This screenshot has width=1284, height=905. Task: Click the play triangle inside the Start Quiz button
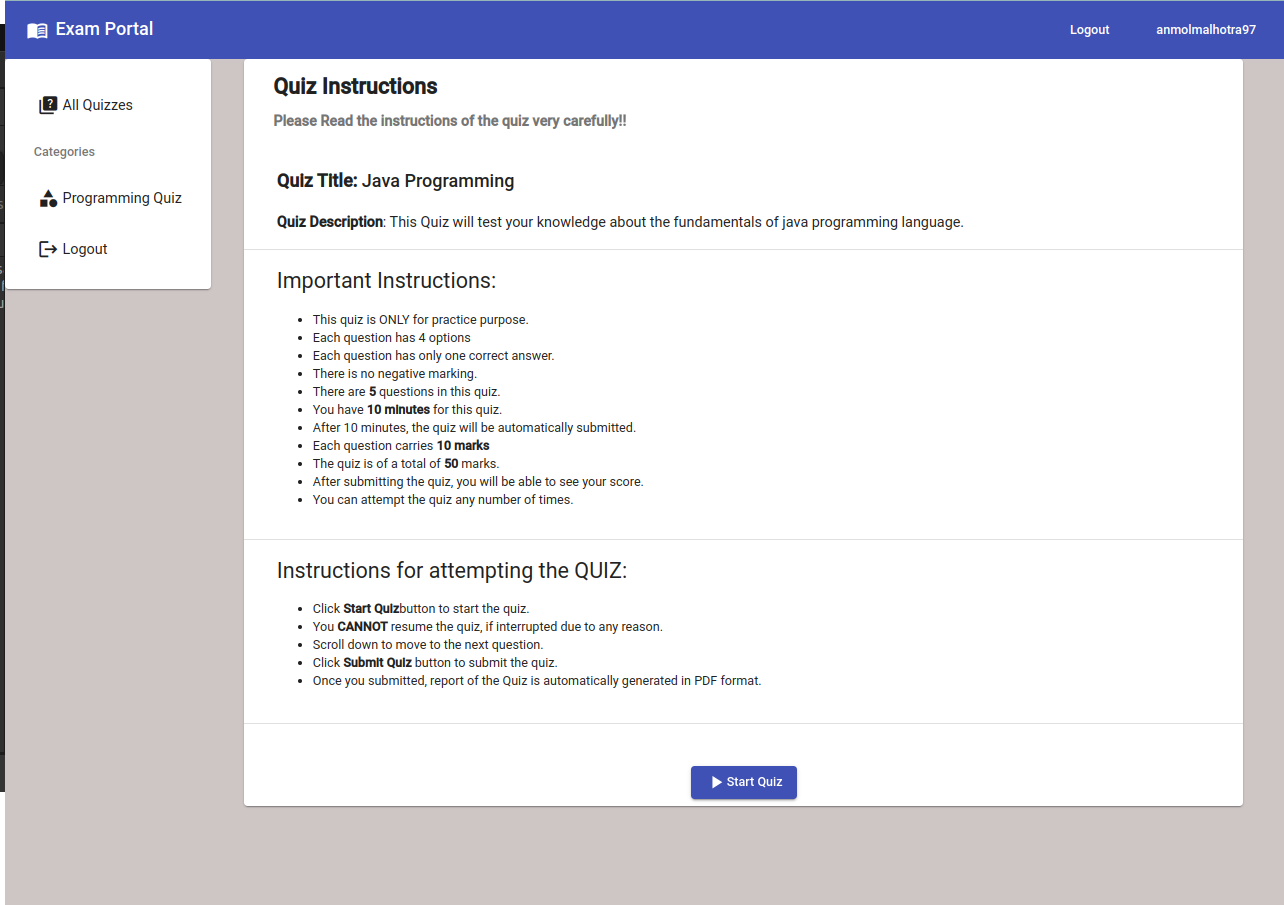[716, 782]
